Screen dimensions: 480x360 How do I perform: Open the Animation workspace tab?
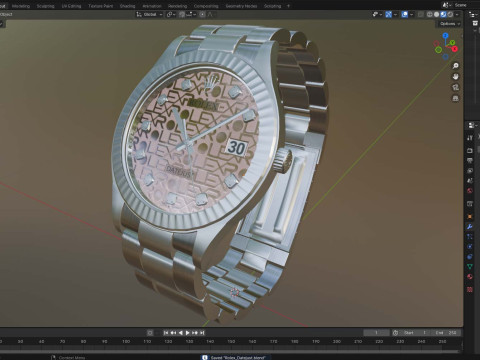[x=152, y=6]
